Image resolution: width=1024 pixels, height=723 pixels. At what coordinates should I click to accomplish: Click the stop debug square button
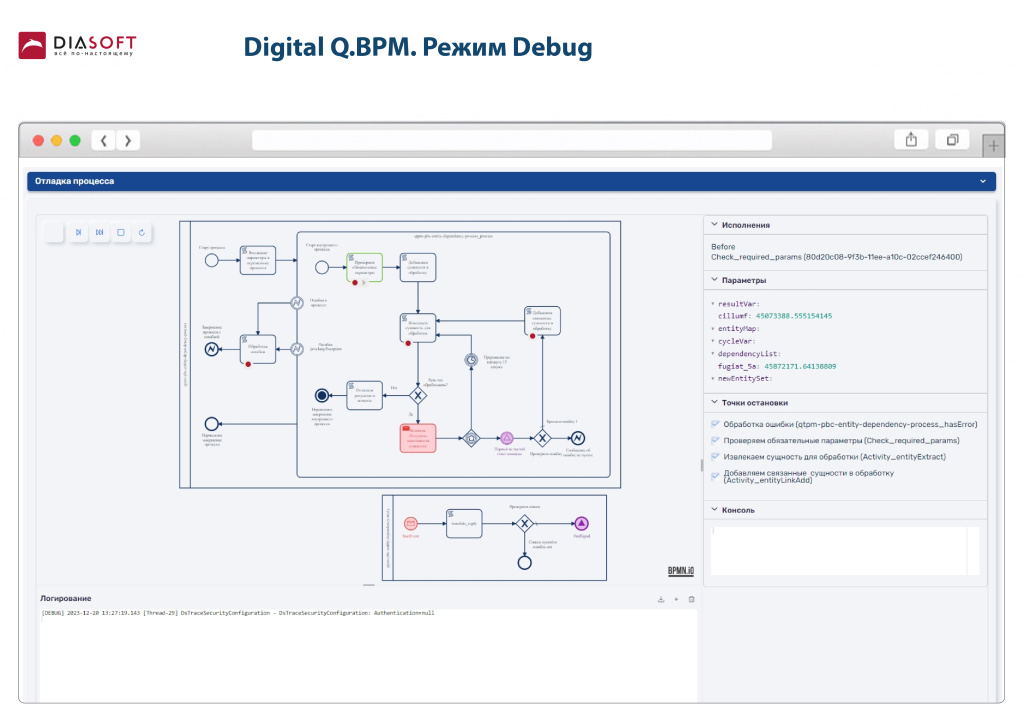click(x=121, y=233)
